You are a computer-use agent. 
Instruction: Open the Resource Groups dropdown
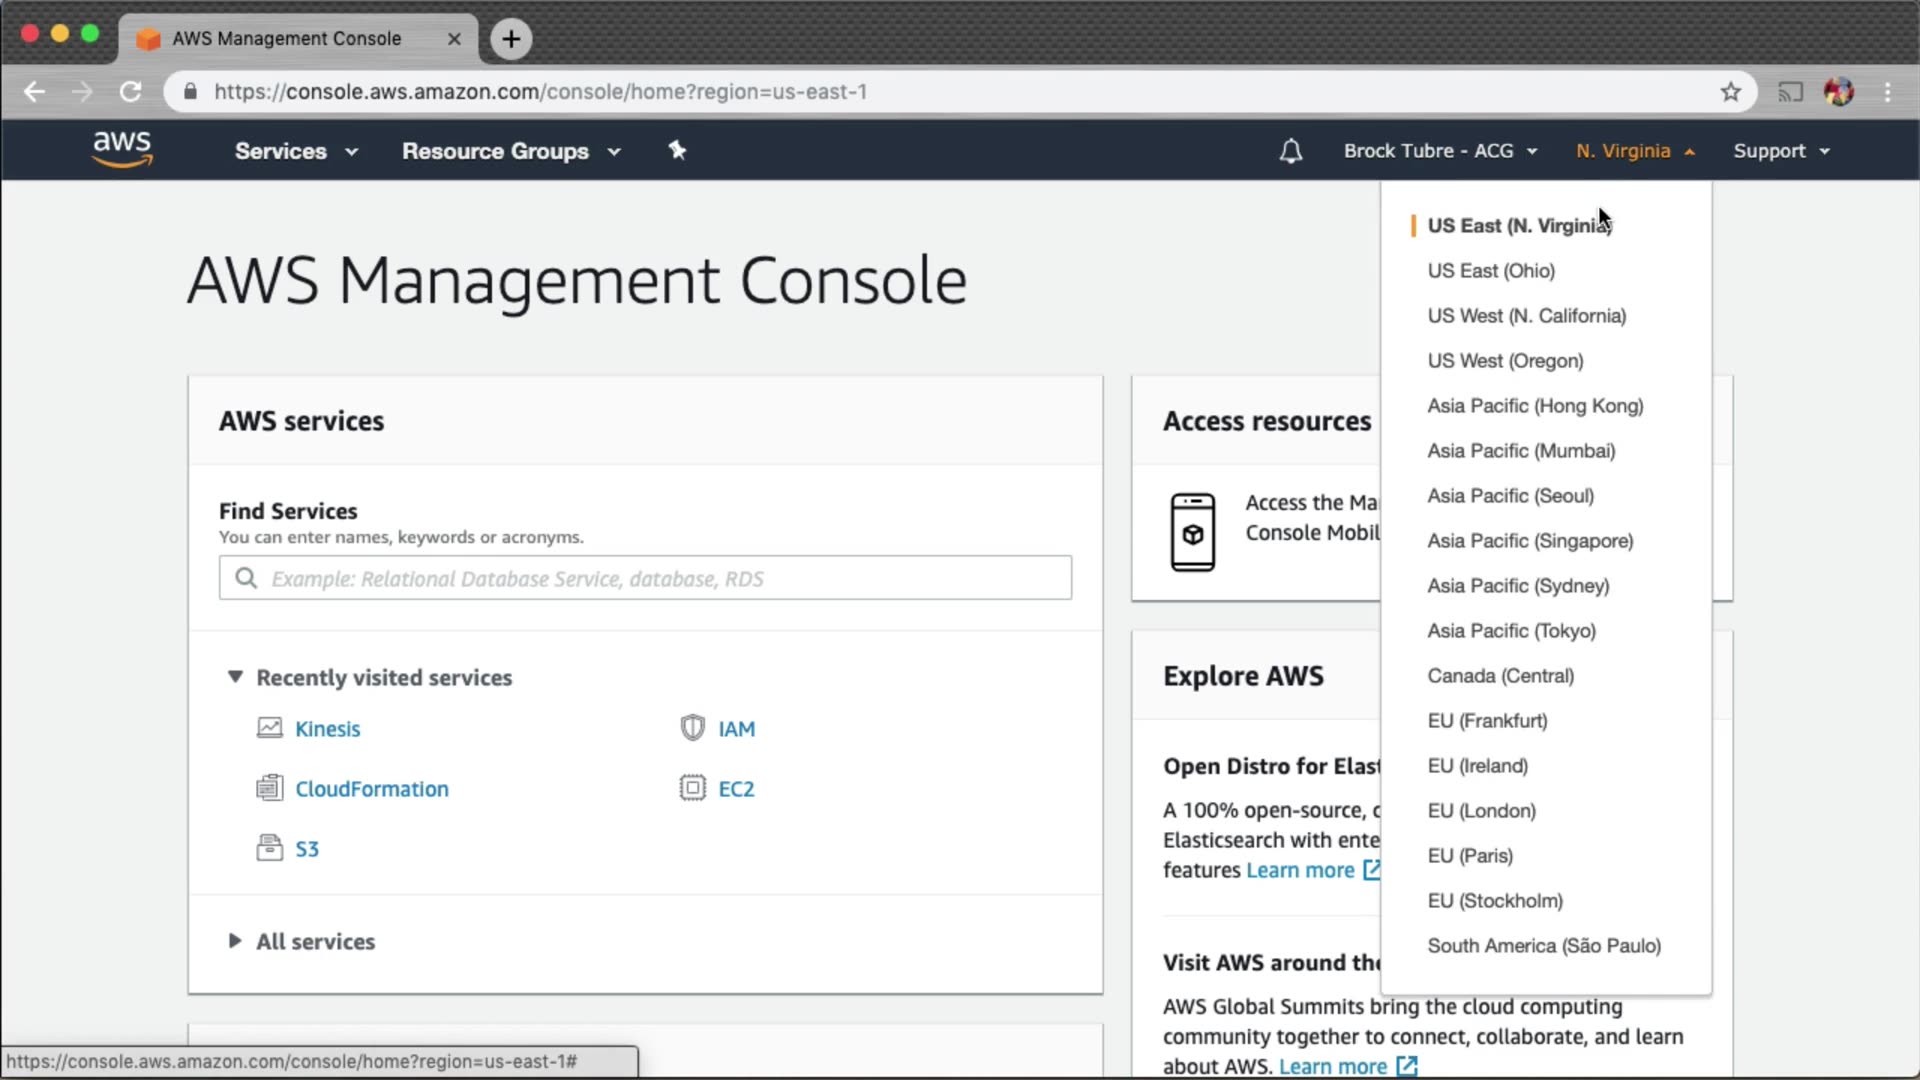[x=511, y=151]
